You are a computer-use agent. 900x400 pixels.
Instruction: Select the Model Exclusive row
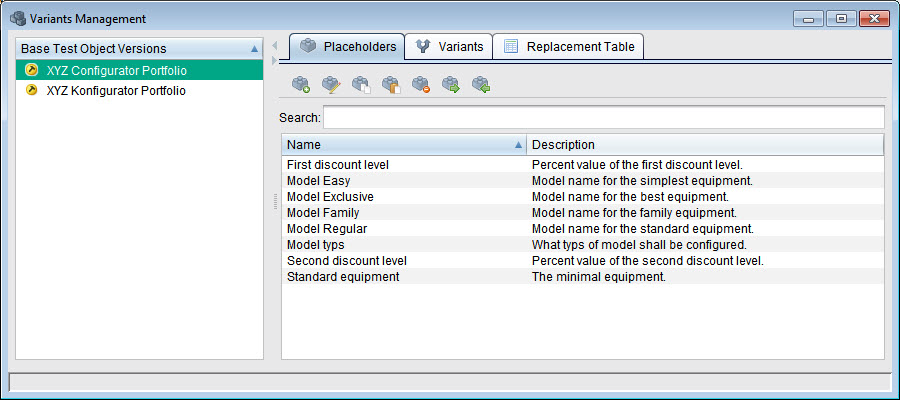[x=583, y=196]
